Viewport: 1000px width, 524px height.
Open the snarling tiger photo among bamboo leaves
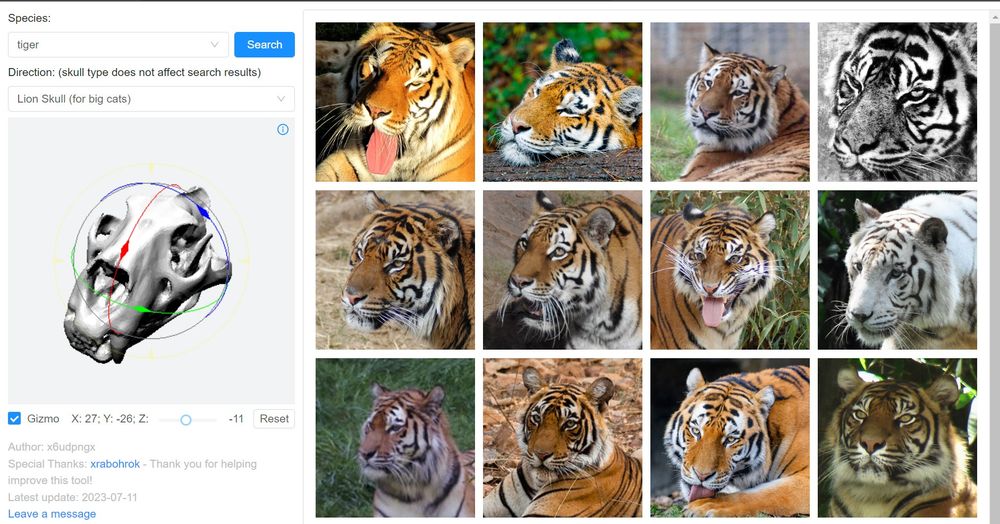[x=730, y=270]
